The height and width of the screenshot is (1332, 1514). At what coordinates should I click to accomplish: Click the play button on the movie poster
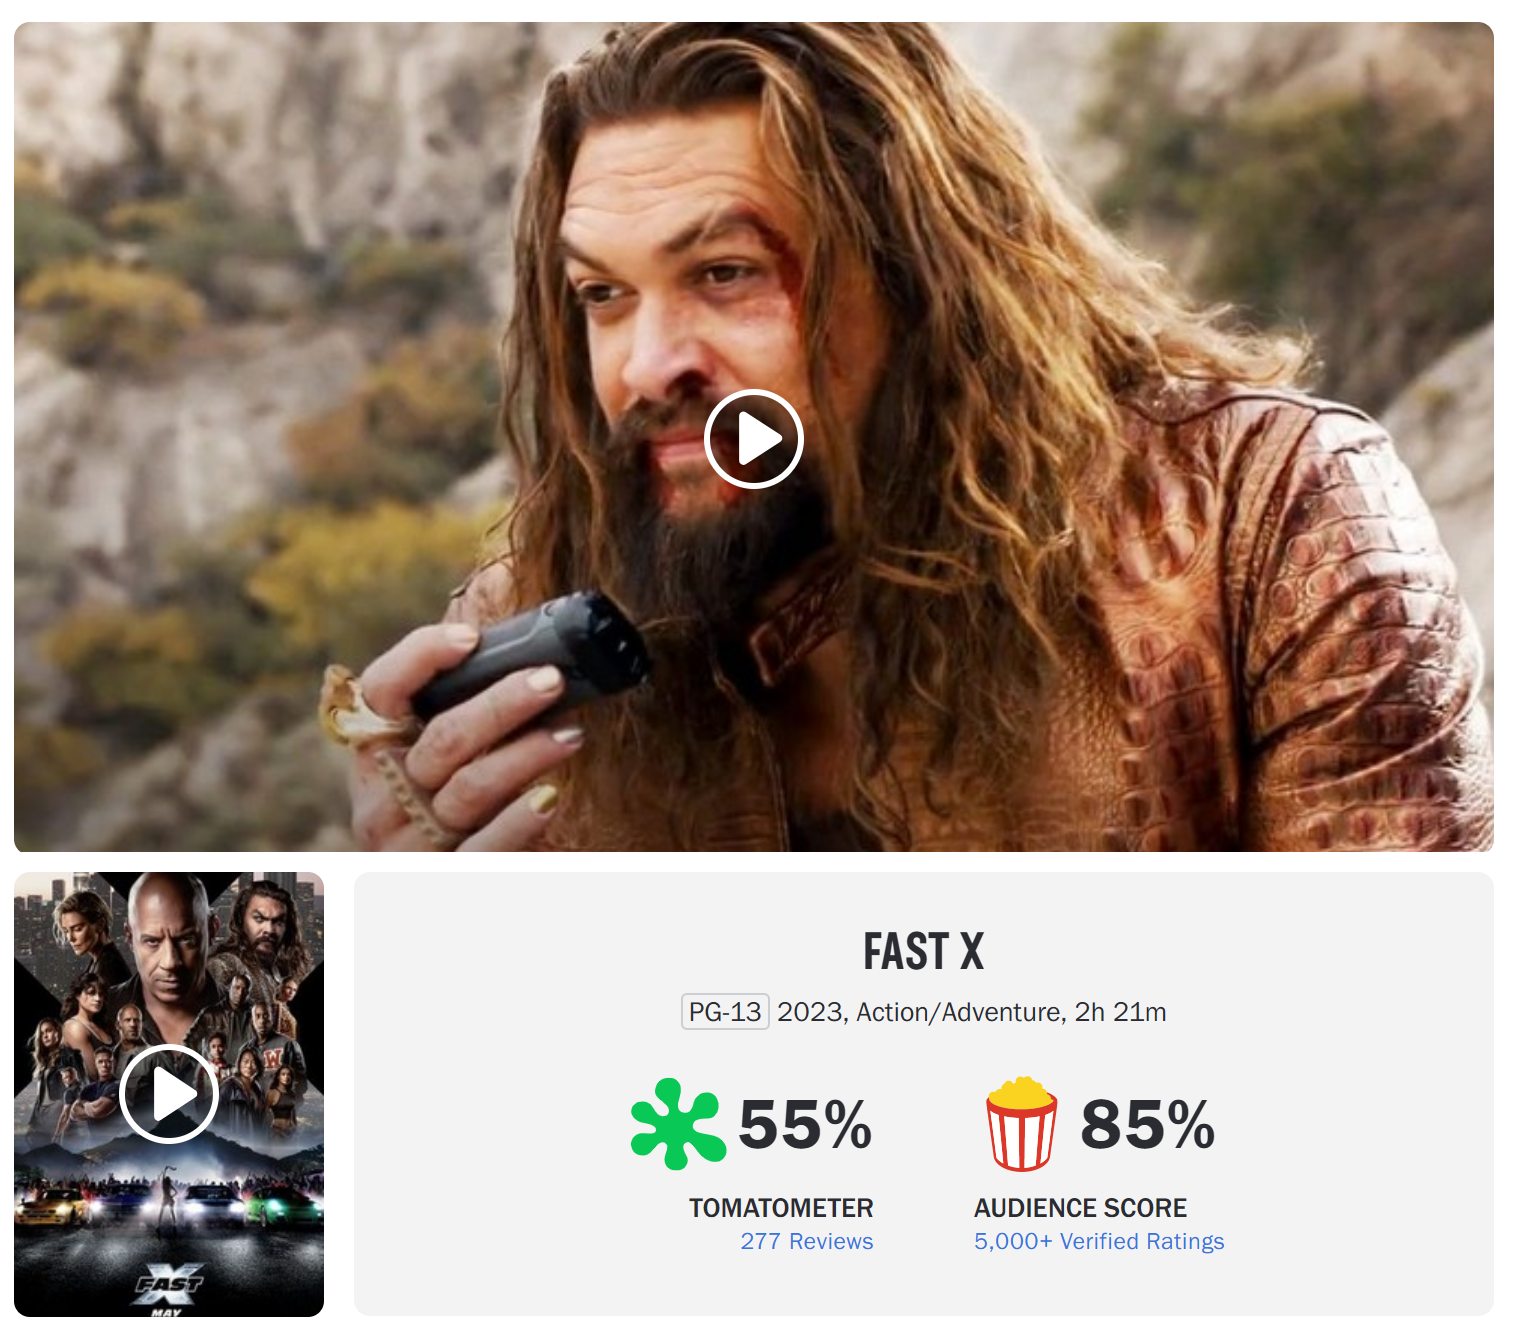(169, 1094)
